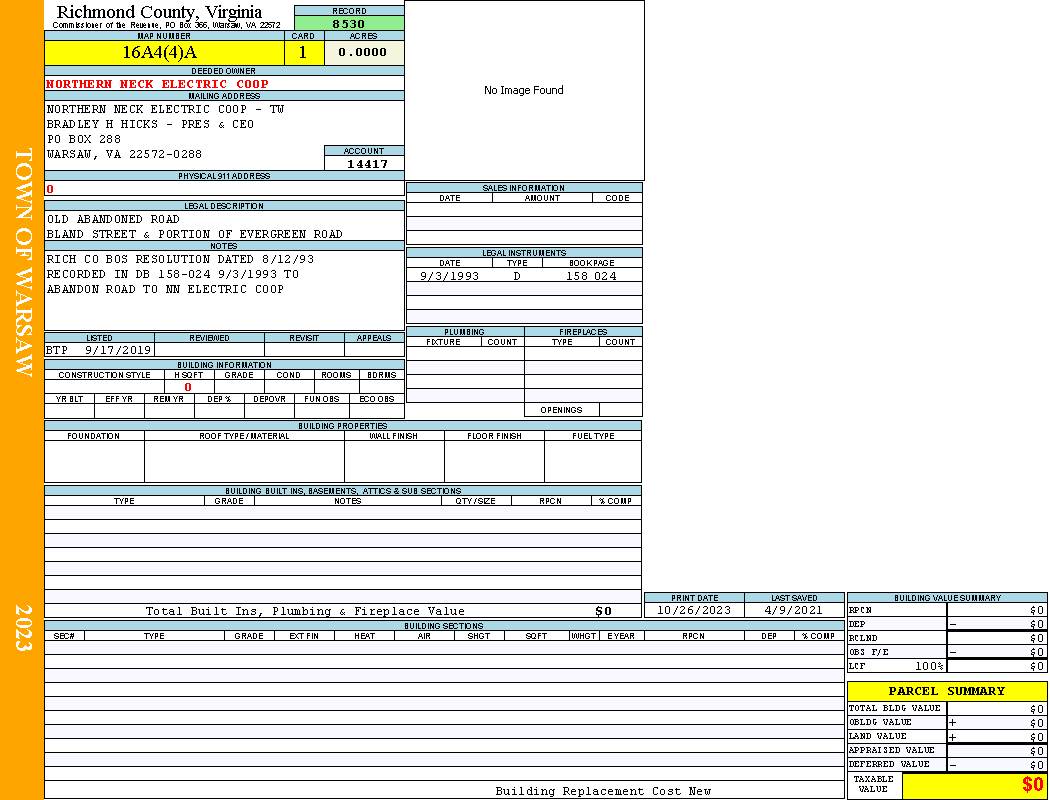This screenshot has width=1050, height=800.
Task: Click the print date 10/26/2023
Action: click(x=694, y=610)
